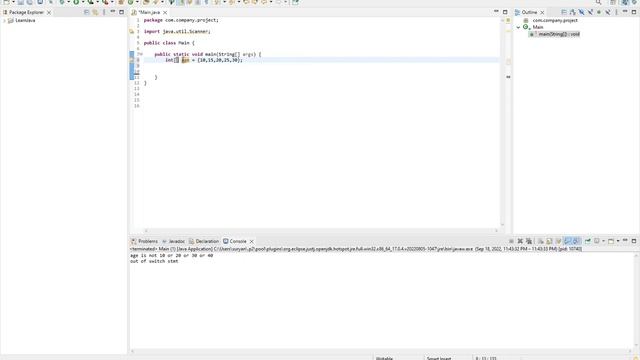Toggle Sort in Outline toolbar

pyautogui.click(x=573, y=12)
